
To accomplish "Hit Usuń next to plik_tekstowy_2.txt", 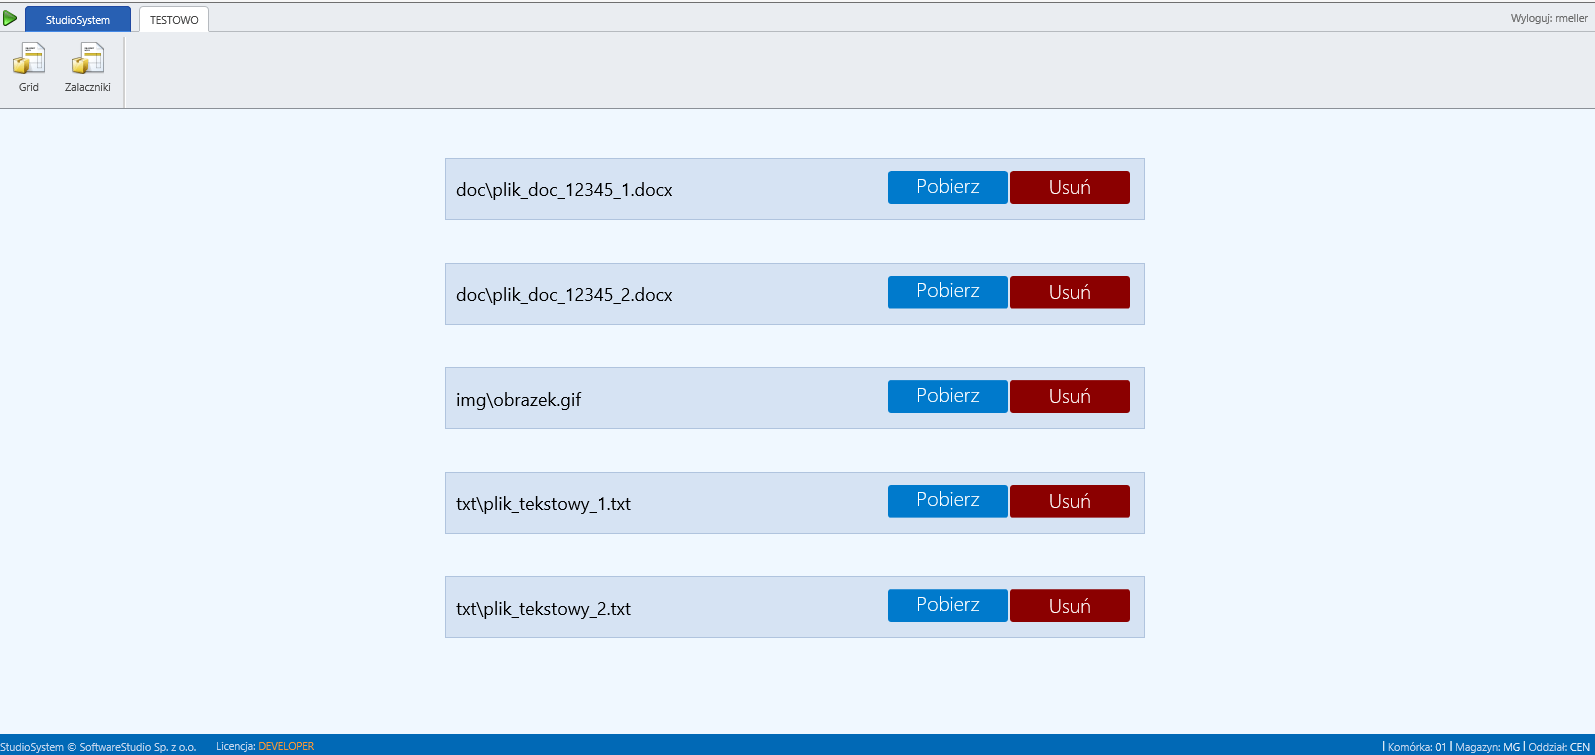I will [1070, 605].
